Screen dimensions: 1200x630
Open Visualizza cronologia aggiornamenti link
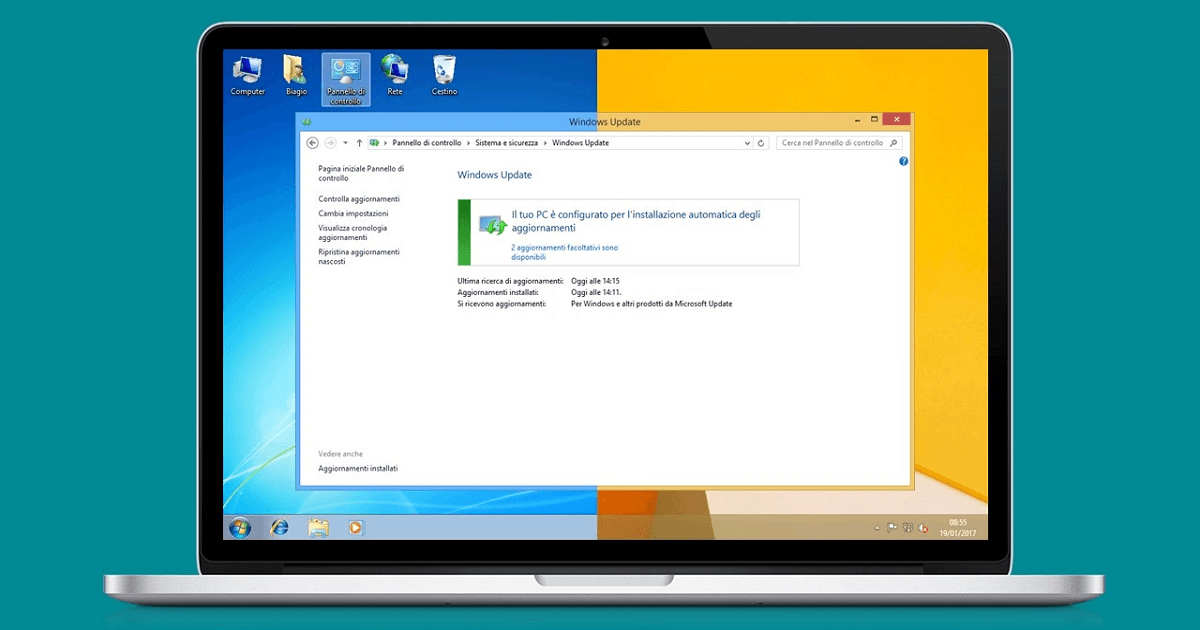(352, 233)
